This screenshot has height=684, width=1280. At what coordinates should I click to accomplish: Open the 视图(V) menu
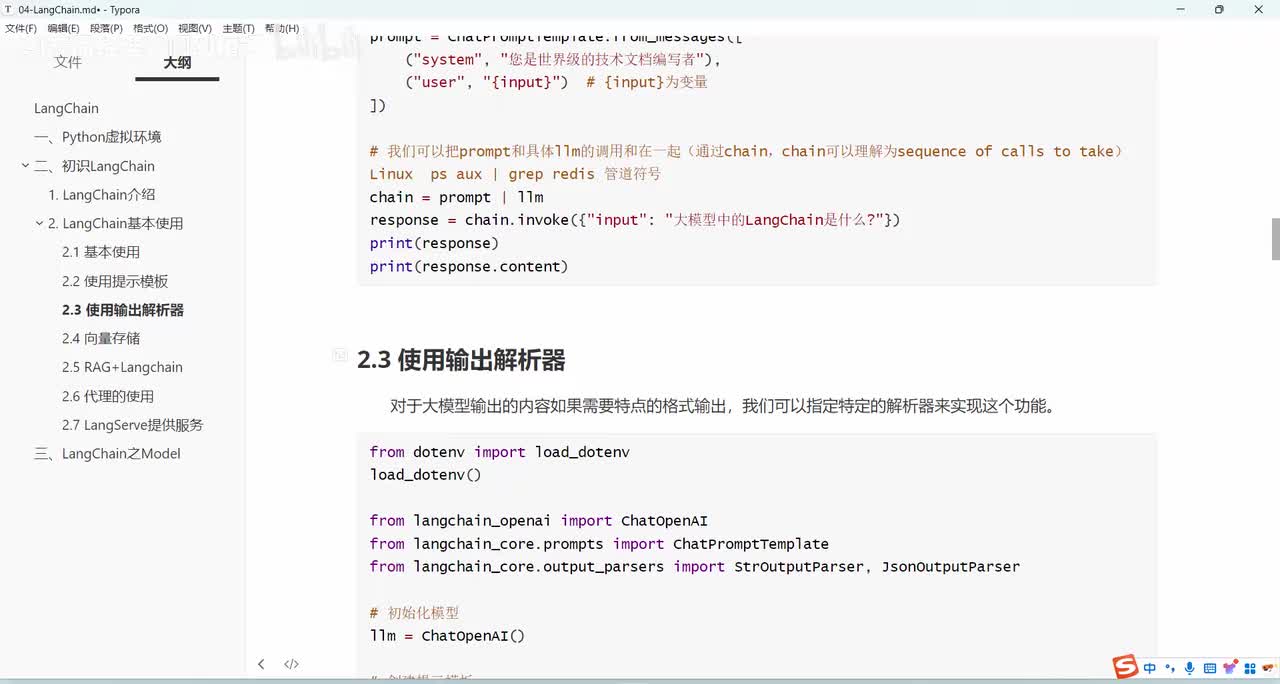pos(194,28)
